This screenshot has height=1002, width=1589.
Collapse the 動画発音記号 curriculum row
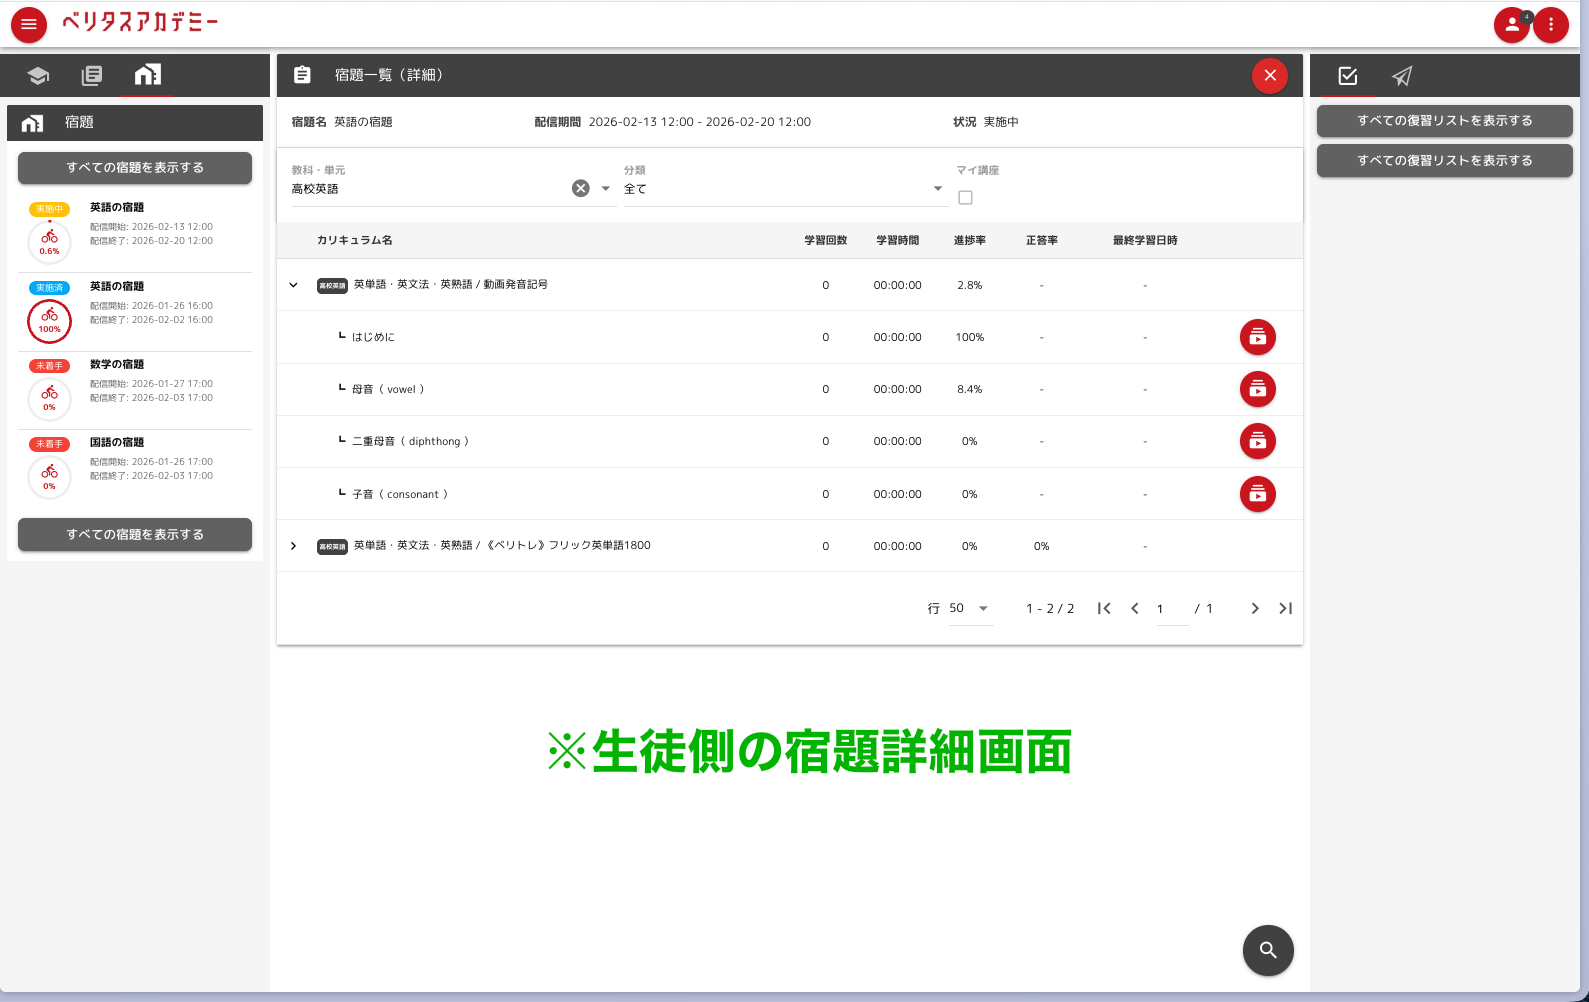click(x=293, y=285)
